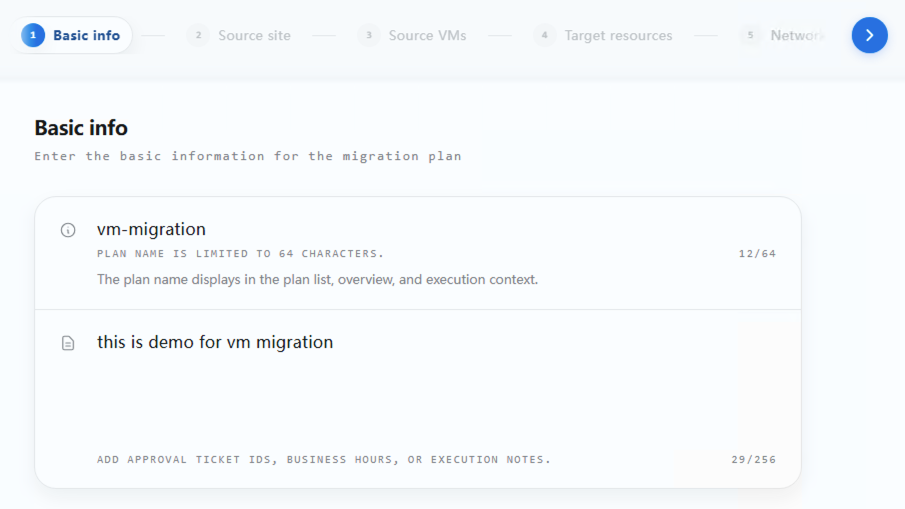The width and height of the screenshot is (905, 509).
Task: Open the Target resources step
Action: [618, 35]
